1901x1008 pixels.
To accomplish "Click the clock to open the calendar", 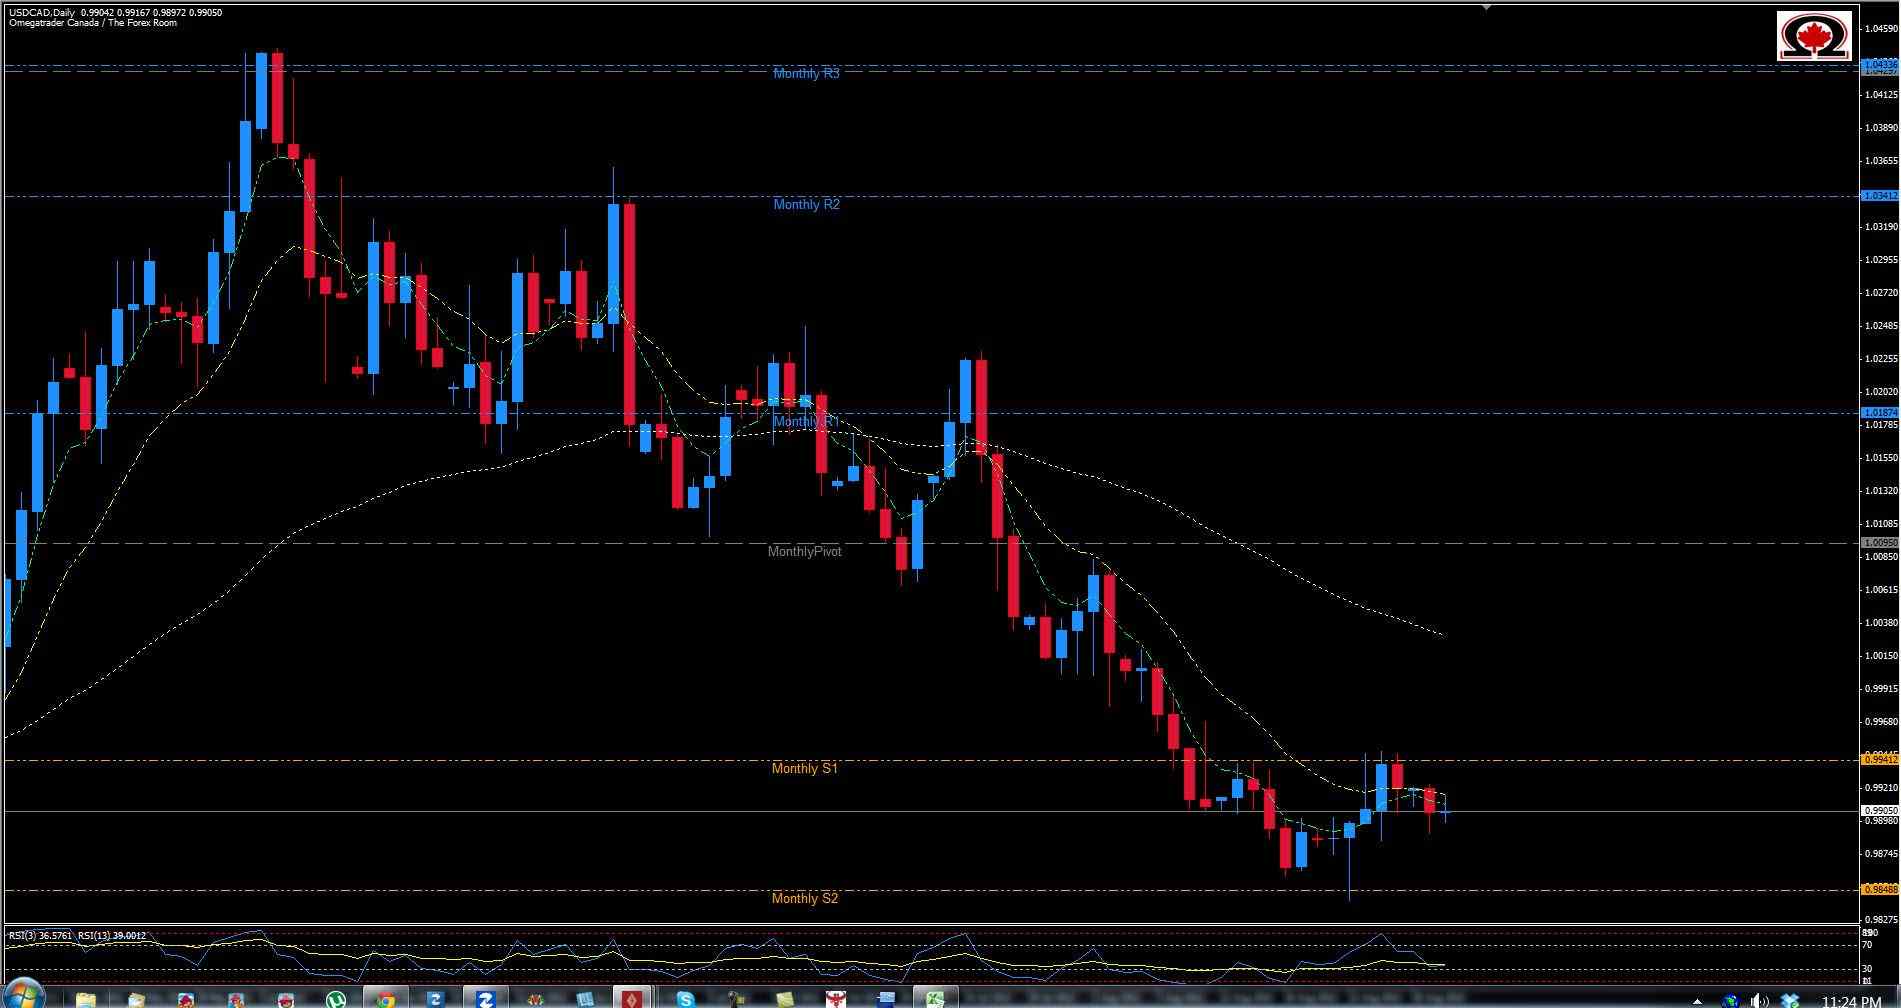I will 1853,1000.
